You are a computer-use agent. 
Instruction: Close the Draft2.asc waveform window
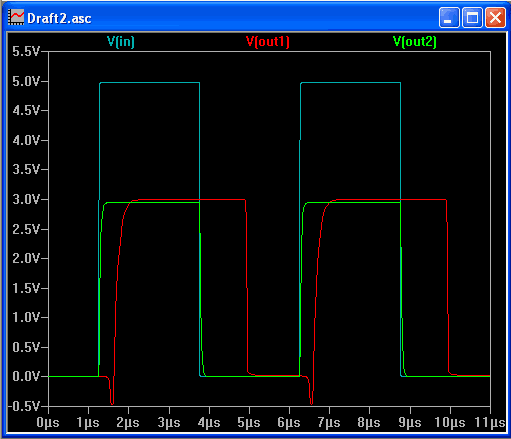click(495, 17)
